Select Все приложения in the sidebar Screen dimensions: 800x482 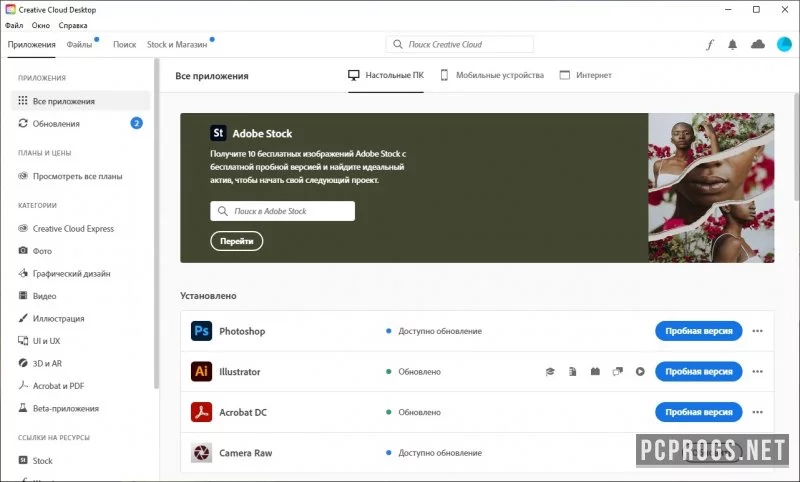(x=81, y=101)
